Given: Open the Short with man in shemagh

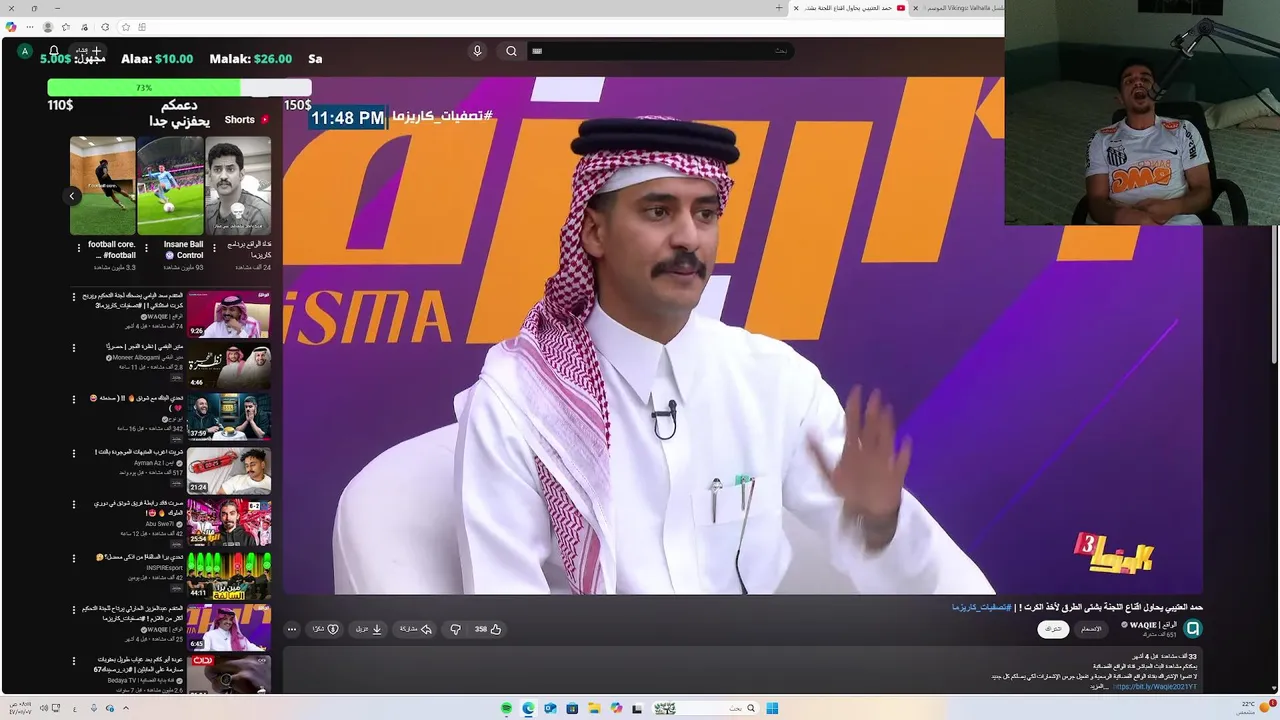Looking at the screenshot, I should point(238,186).
